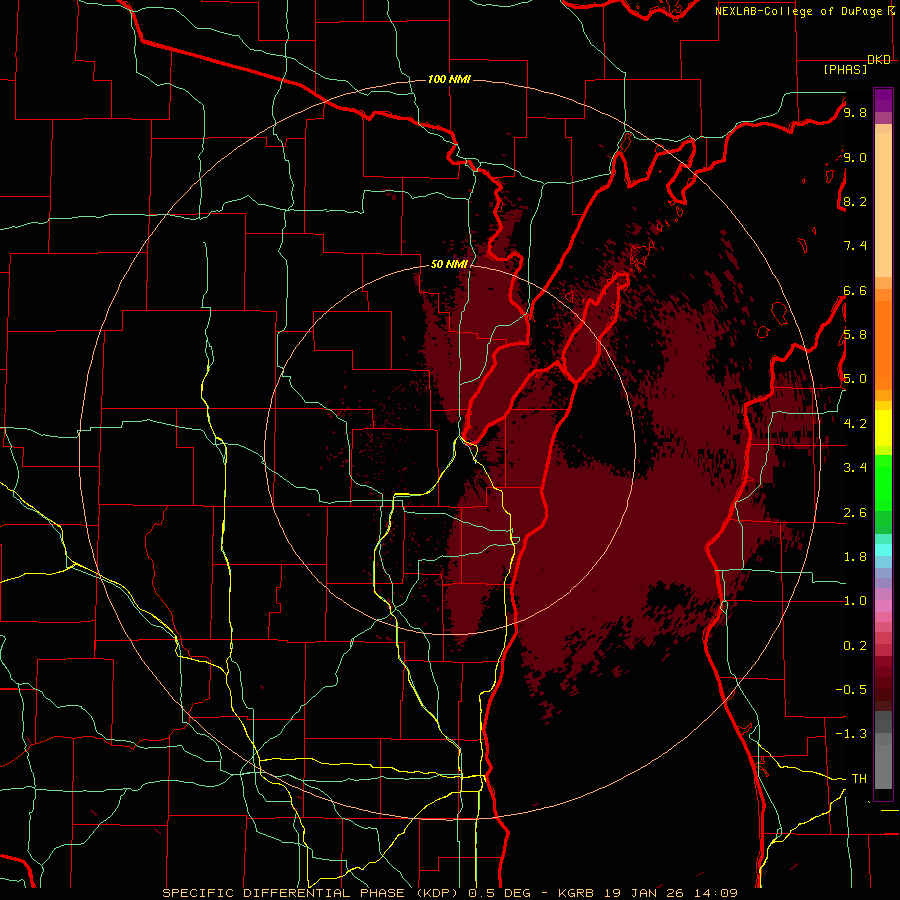
Task: Click the -0.5 scale value
Action: coord(851,690)
